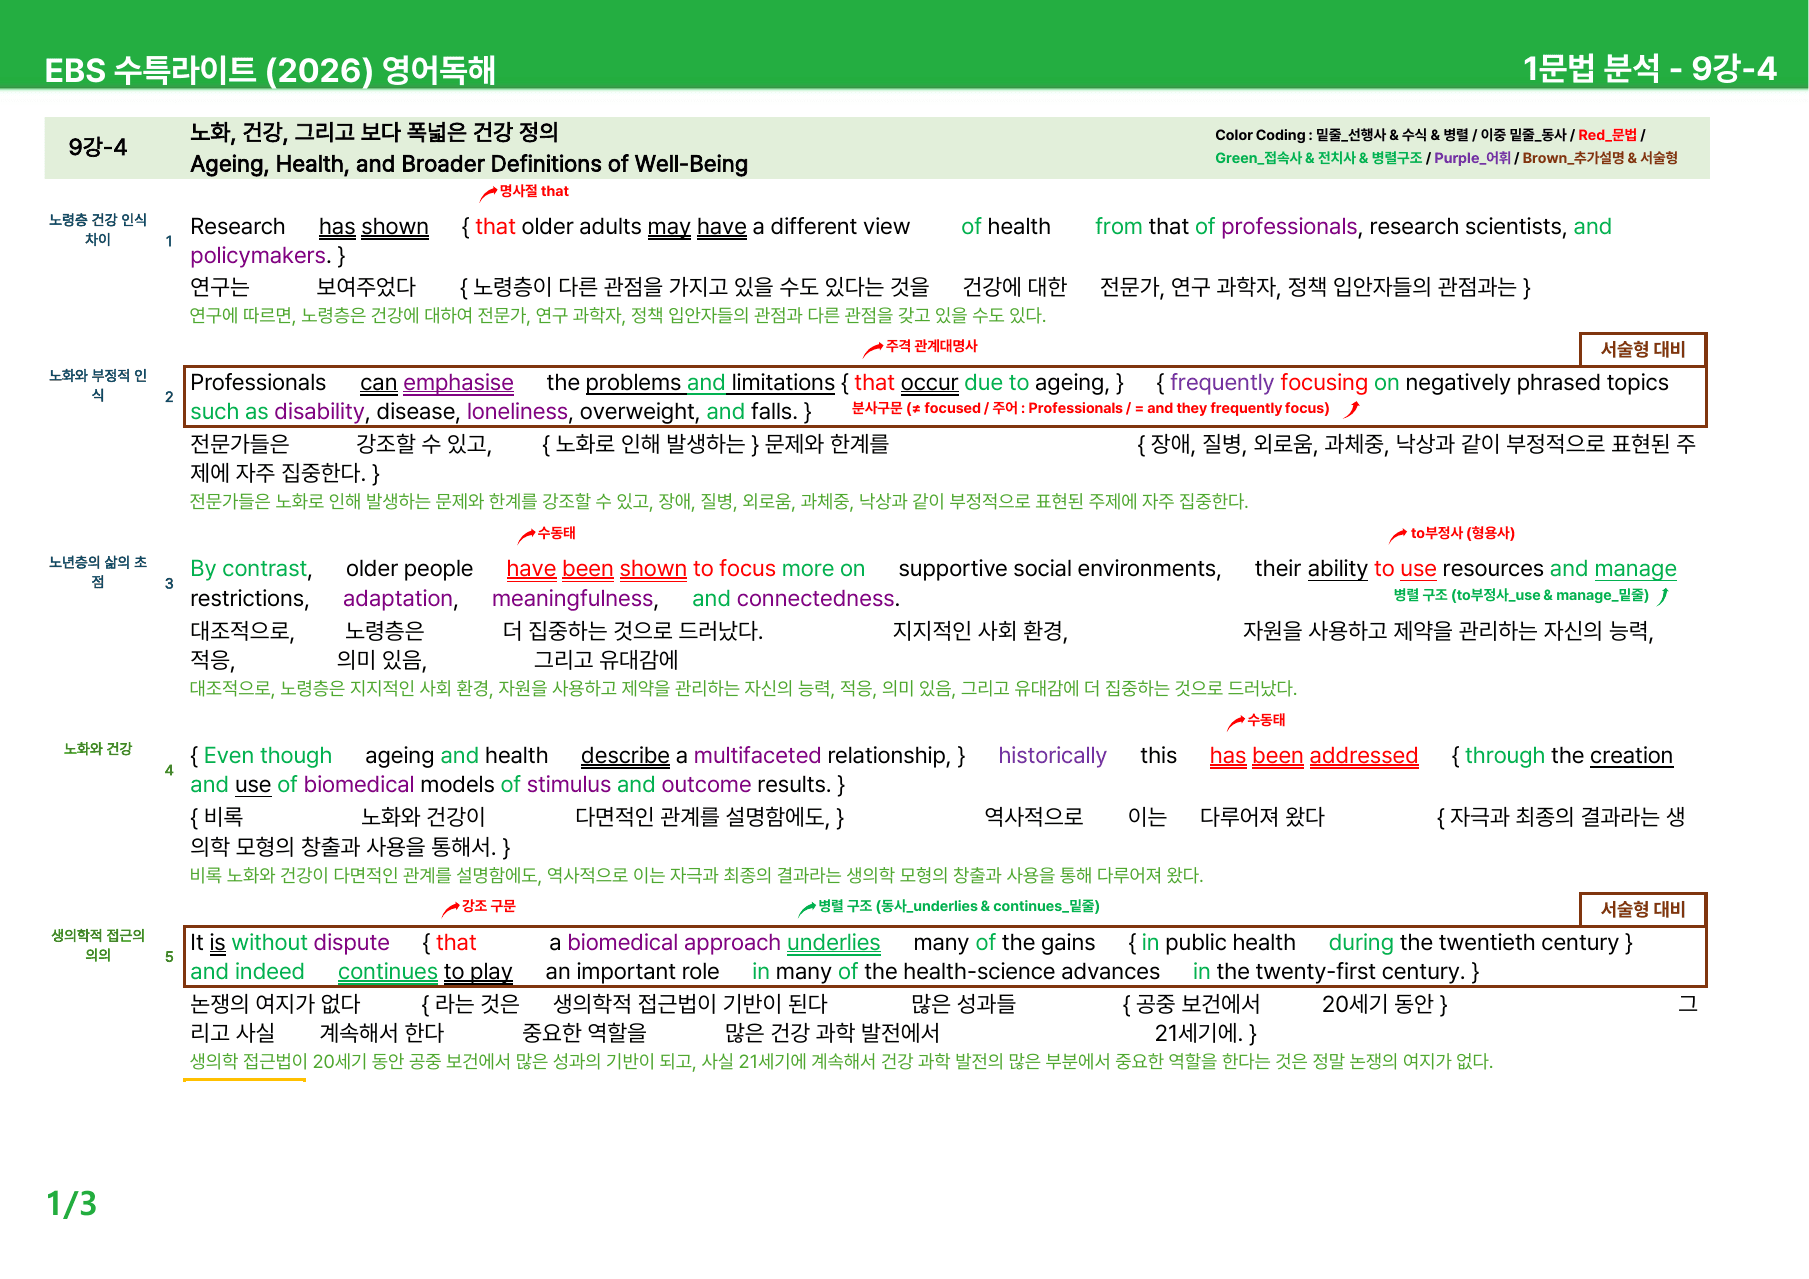Click the purple word 'connectedness'
The width and height of the screenshot is (1809, 1279).
click(x=815, y=599)
